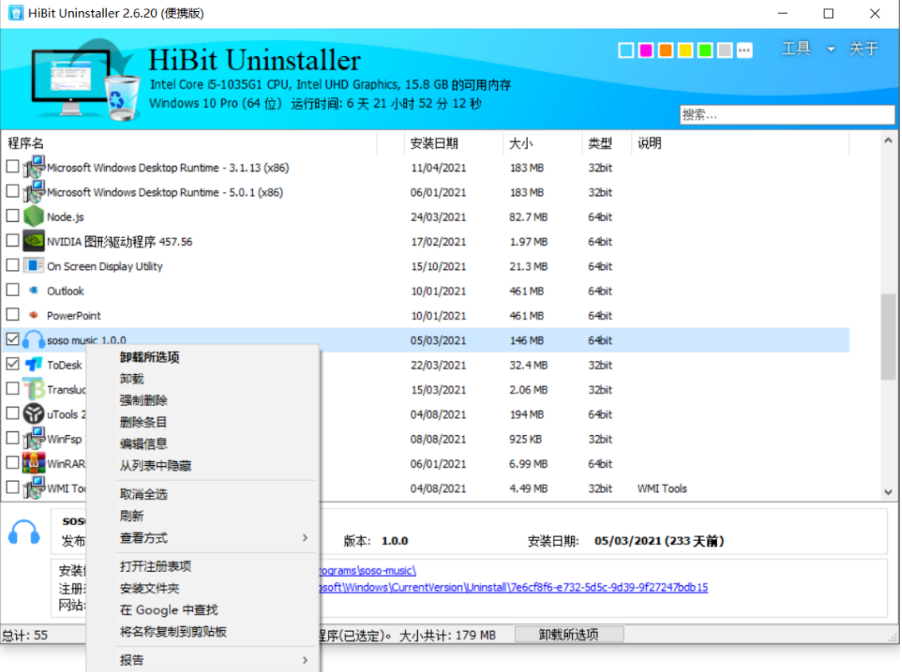Sort by the 程序名 column header

coord(25,143)
